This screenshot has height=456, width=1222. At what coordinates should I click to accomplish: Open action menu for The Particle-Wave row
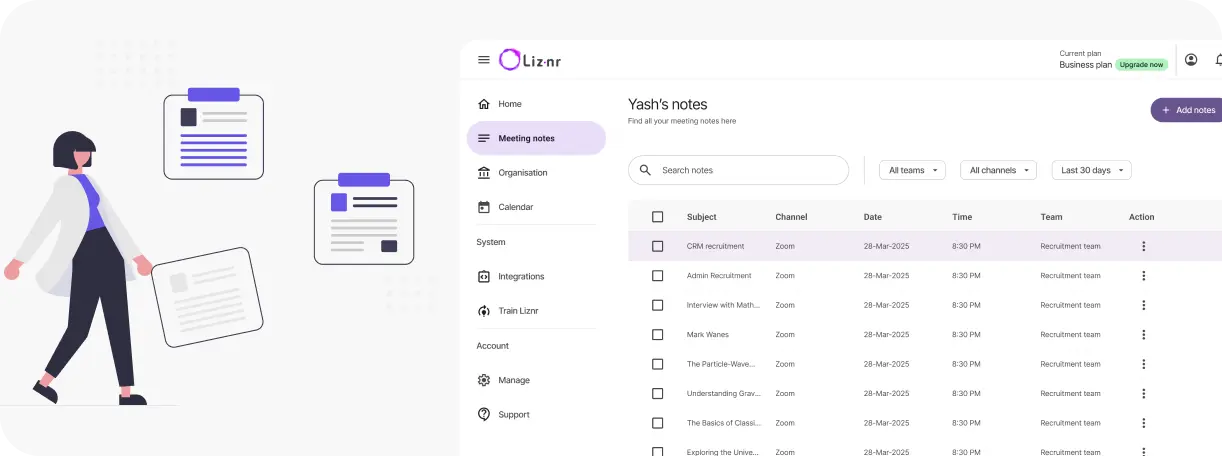[x=1144, y=364]
